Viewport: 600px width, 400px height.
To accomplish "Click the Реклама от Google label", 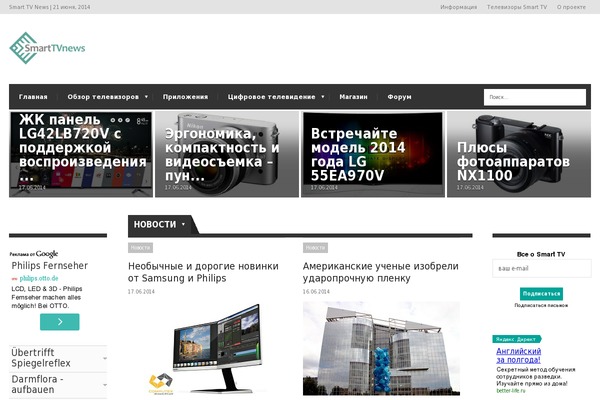I will pos(34,254).
